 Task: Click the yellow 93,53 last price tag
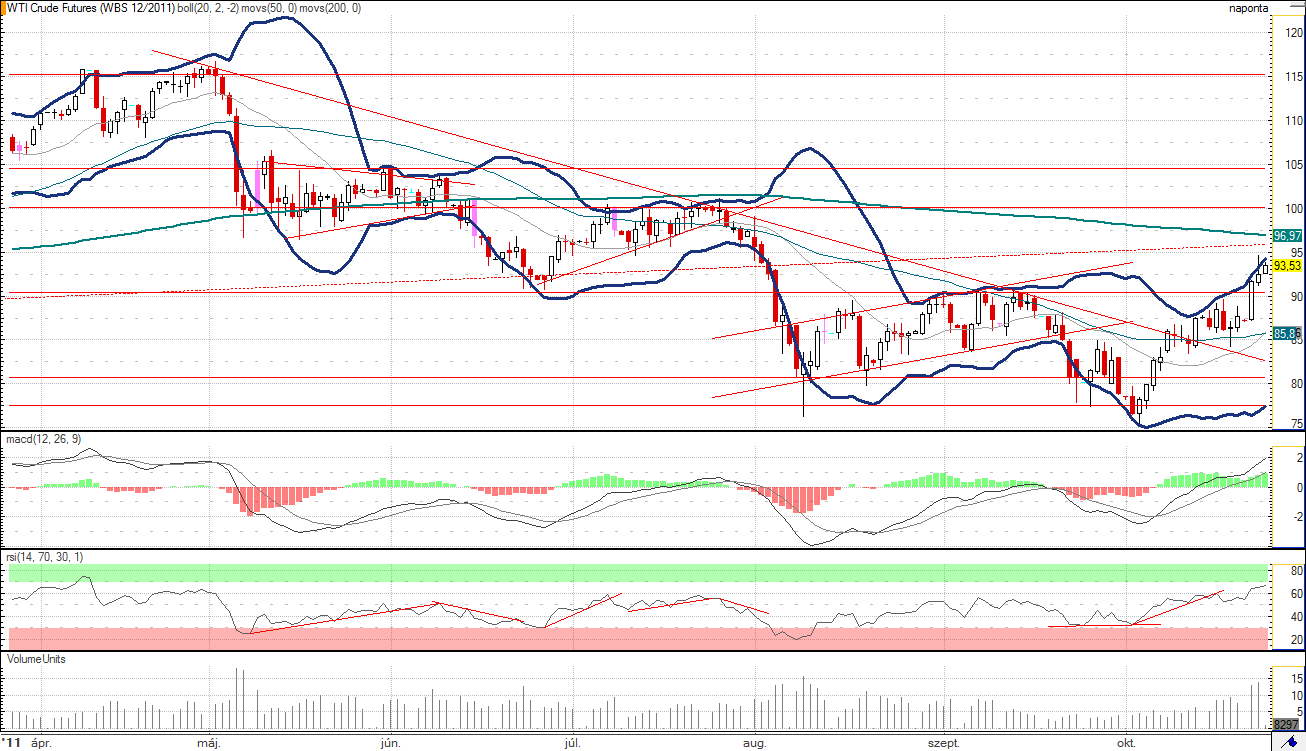1286,266
